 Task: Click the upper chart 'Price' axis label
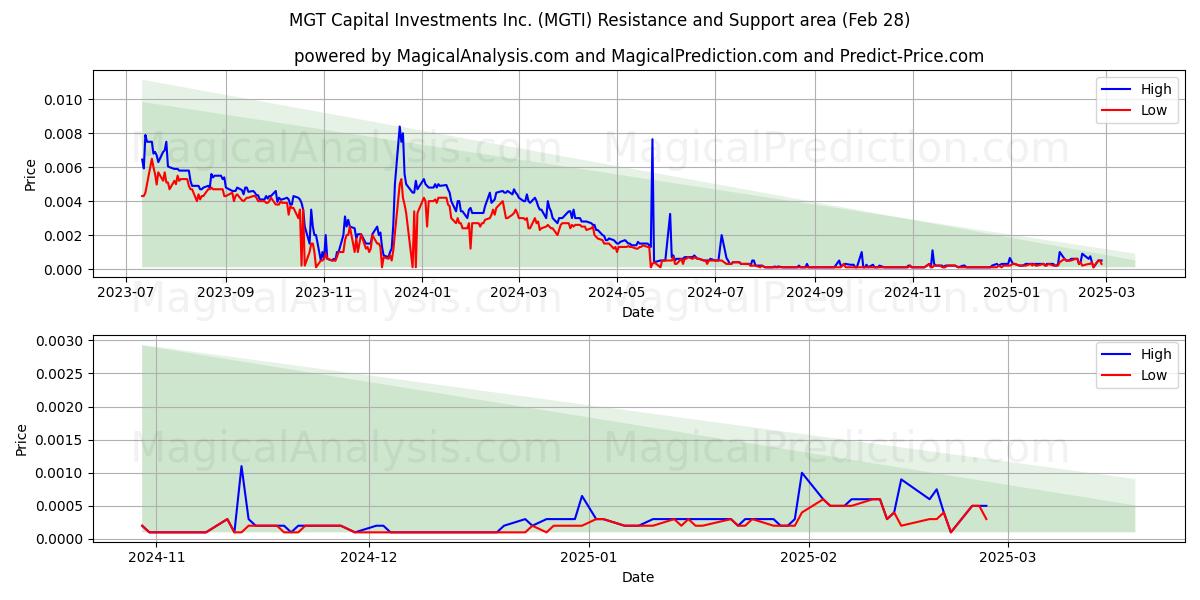coord(30,175)
